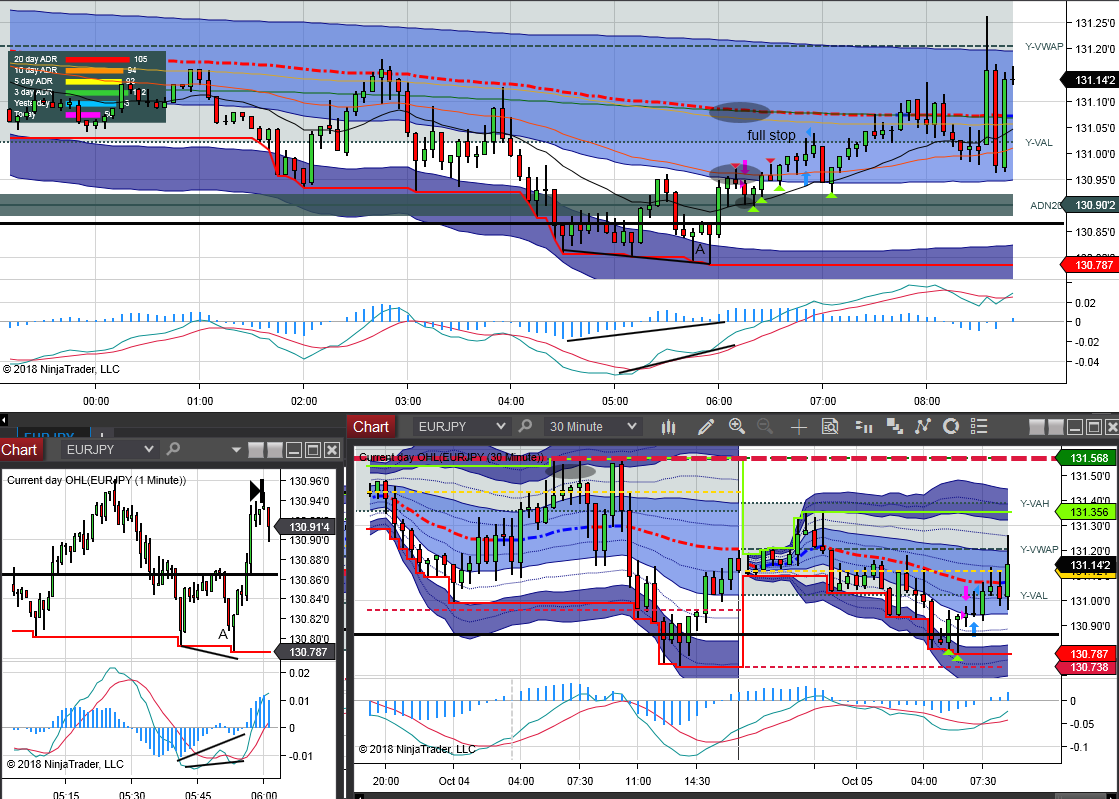Close the 30 Minute chart window
The width and height of the screenshot is (1119, 799).
pos(1111,427)
